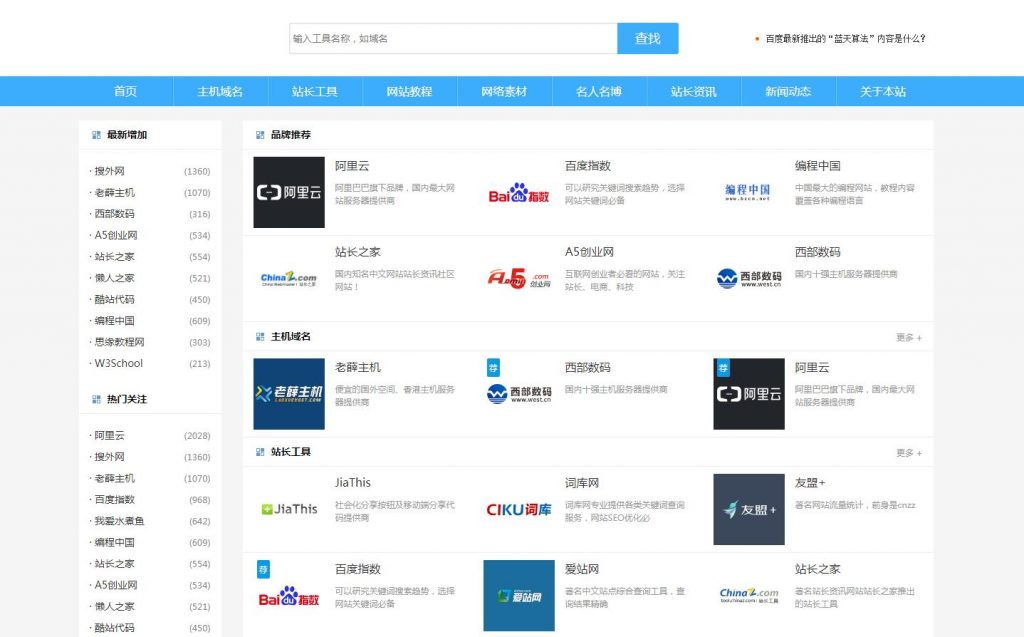Click the 查找 search button
The image size is (1024, 637).
tap(648, 39)
